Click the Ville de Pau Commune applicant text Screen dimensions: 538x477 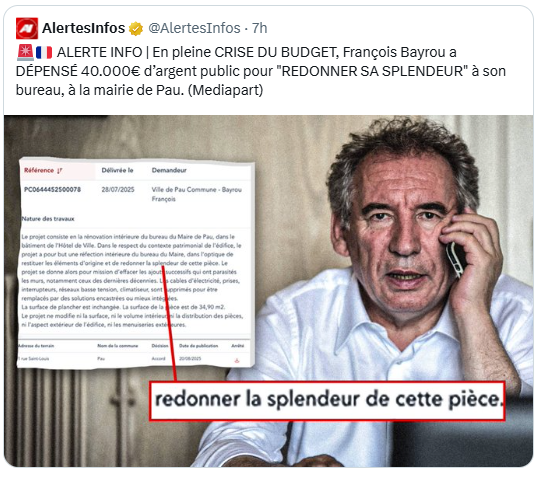coord(197,194)
